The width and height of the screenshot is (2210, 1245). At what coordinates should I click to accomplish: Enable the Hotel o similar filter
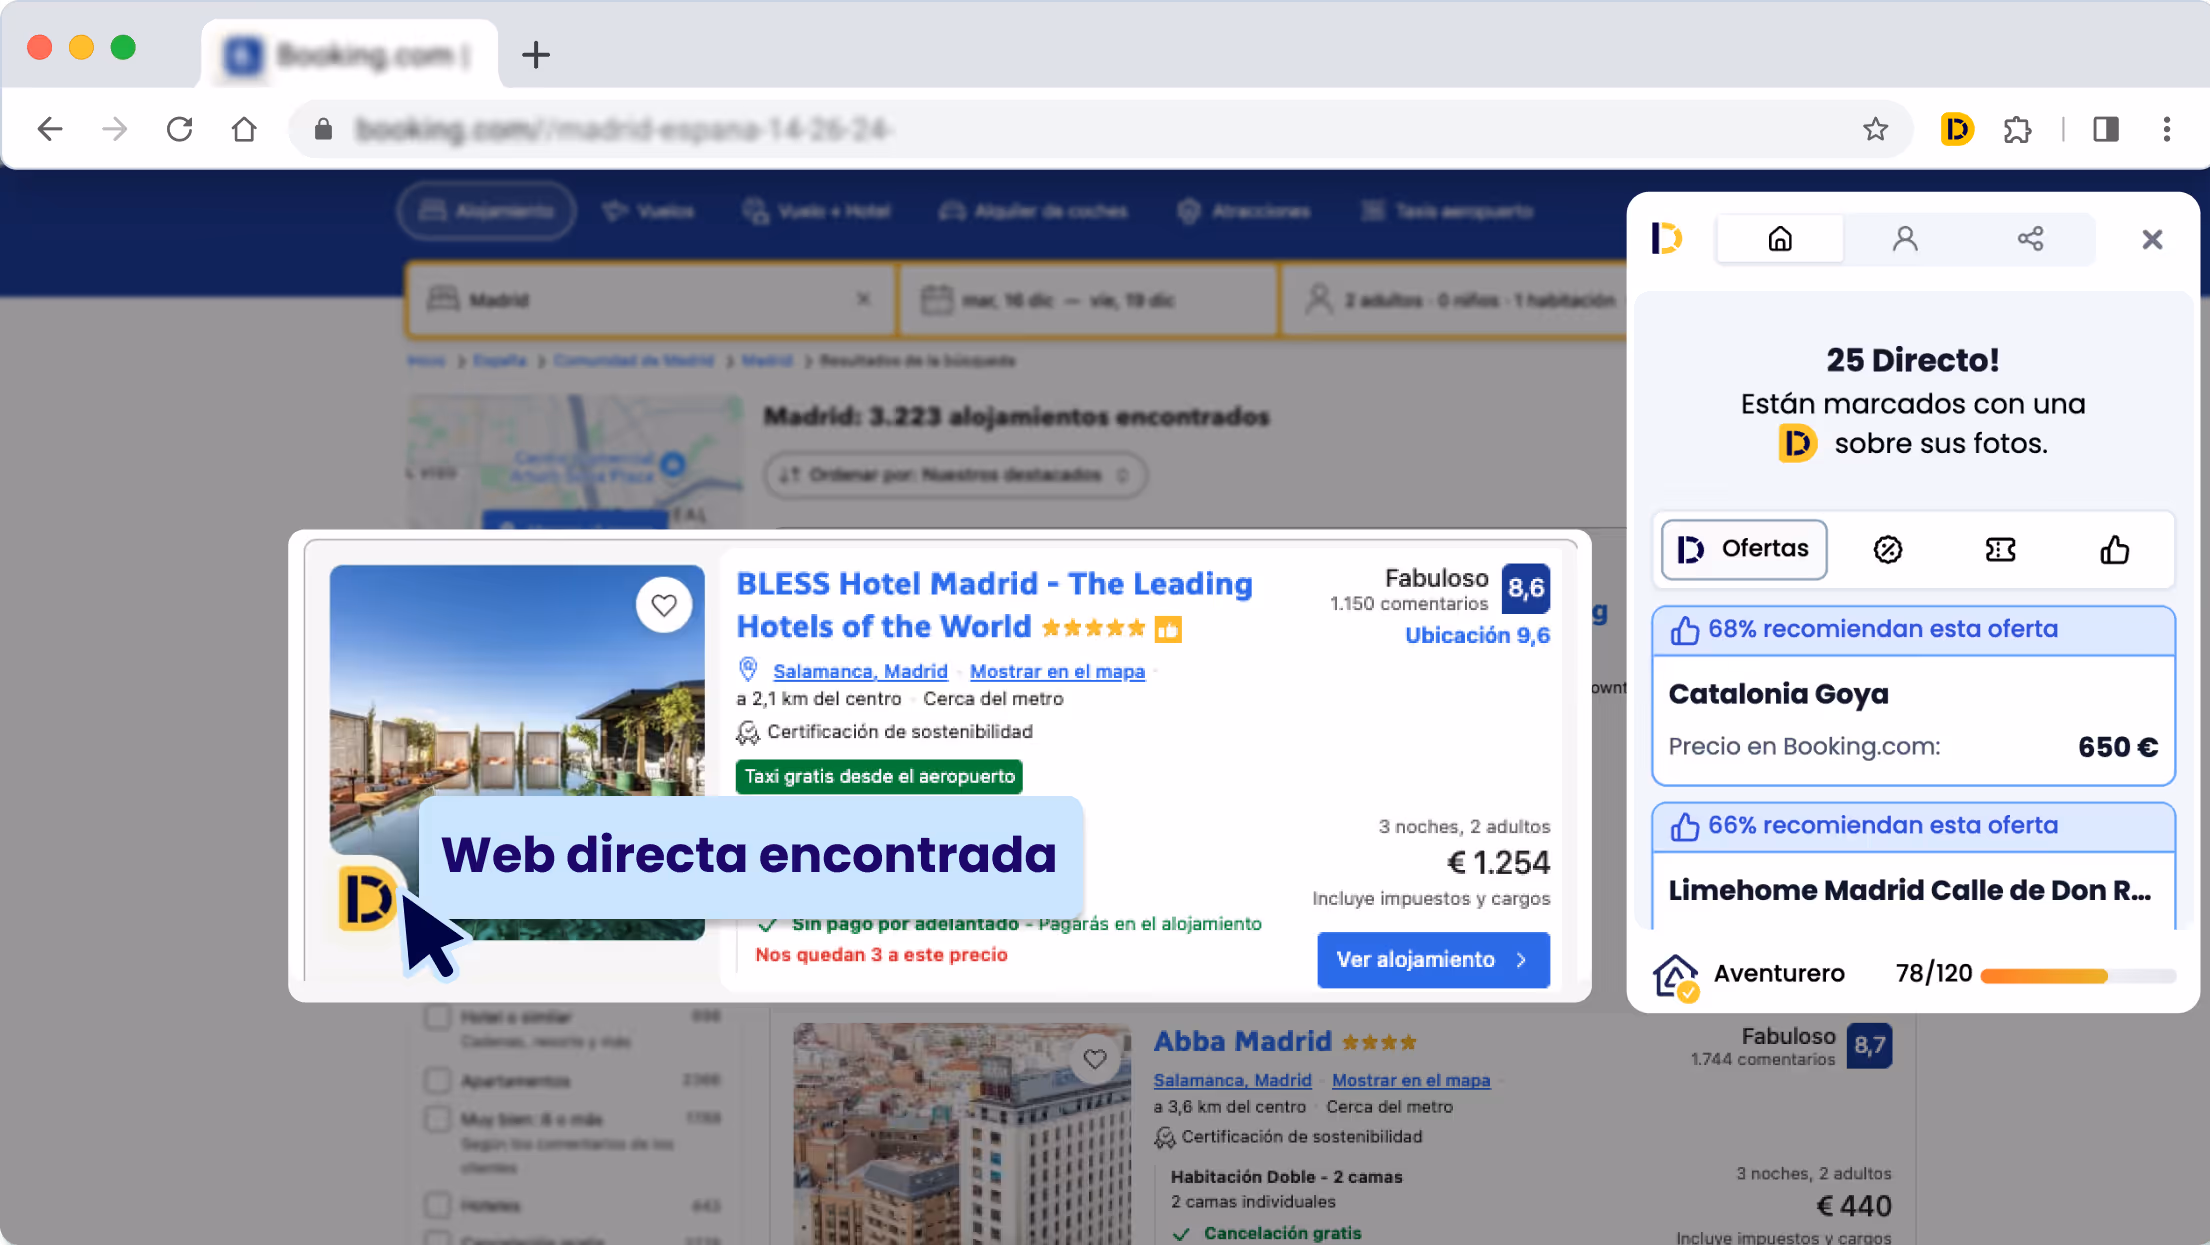click(x=438, y=1017)
